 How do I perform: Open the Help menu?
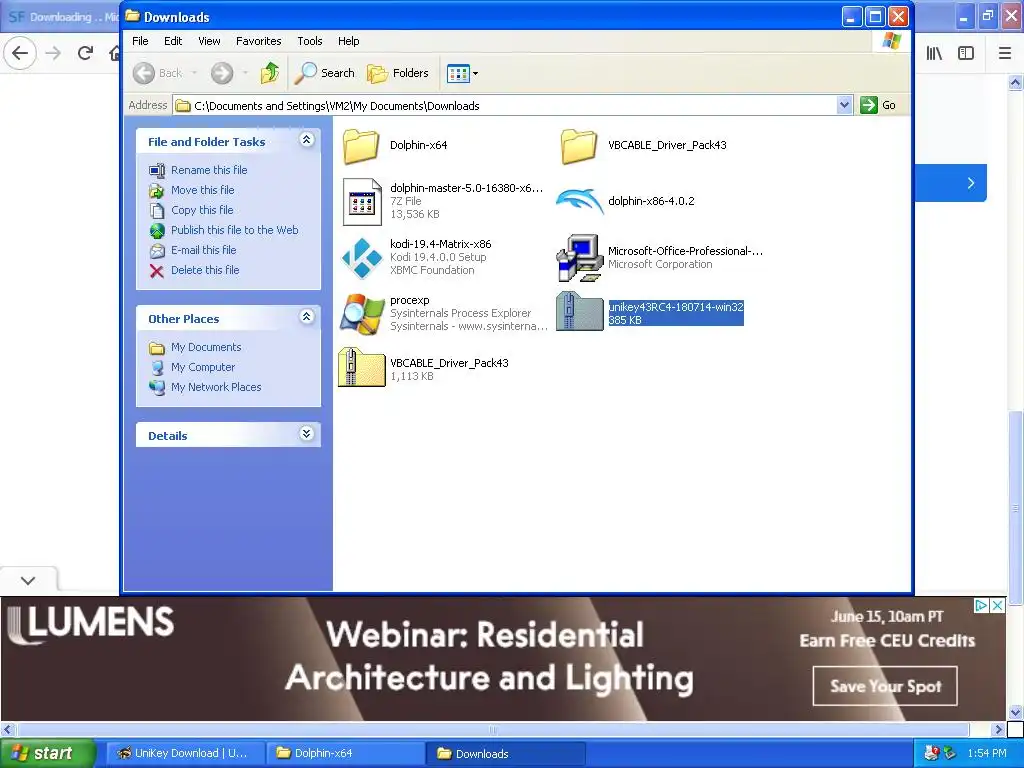tap(349, 40)
